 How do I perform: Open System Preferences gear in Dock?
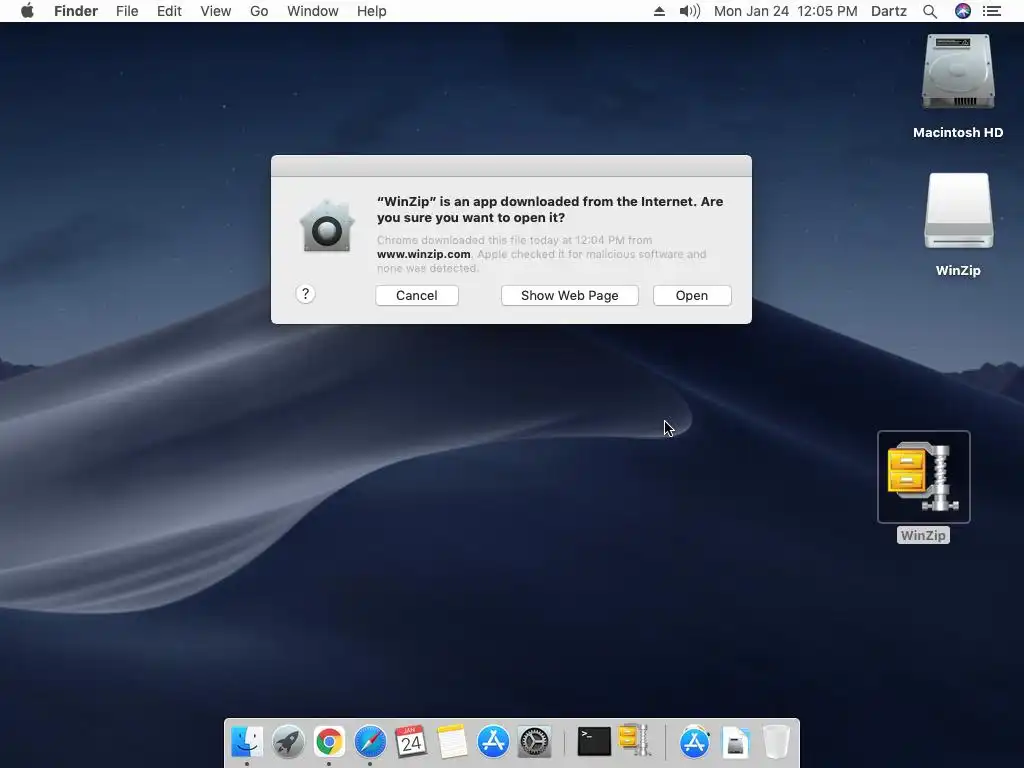(534, 741)
